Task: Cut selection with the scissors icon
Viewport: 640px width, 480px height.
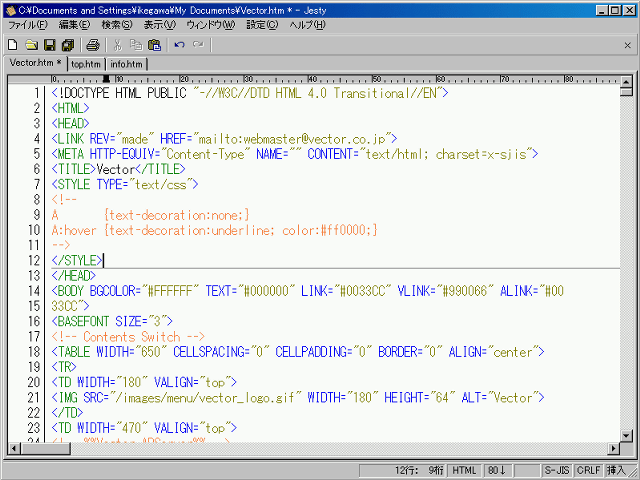Action: pyautogui.click(x=118, y=45)
